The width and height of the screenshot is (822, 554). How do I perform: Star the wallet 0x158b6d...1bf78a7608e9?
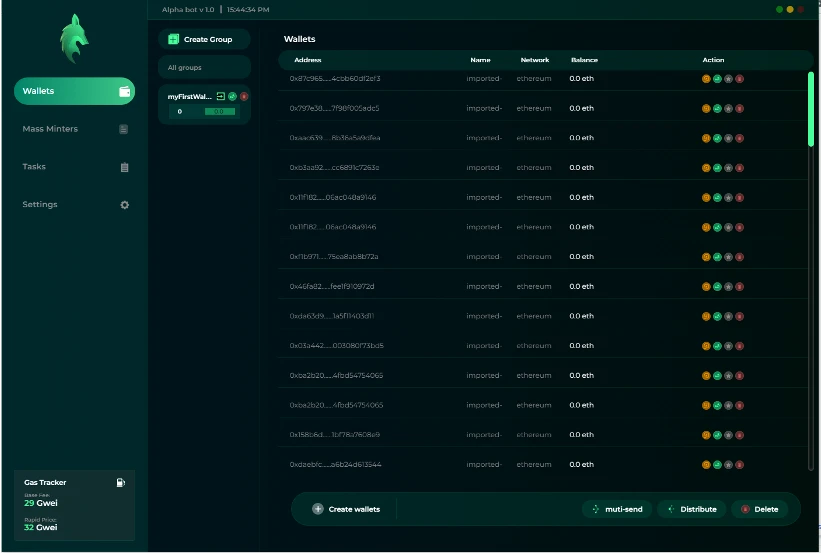(728, 436)
